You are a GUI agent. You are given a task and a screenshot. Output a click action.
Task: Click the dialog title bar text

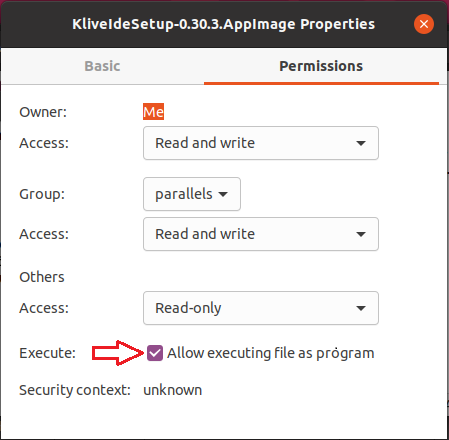click(x=224, y=24)
